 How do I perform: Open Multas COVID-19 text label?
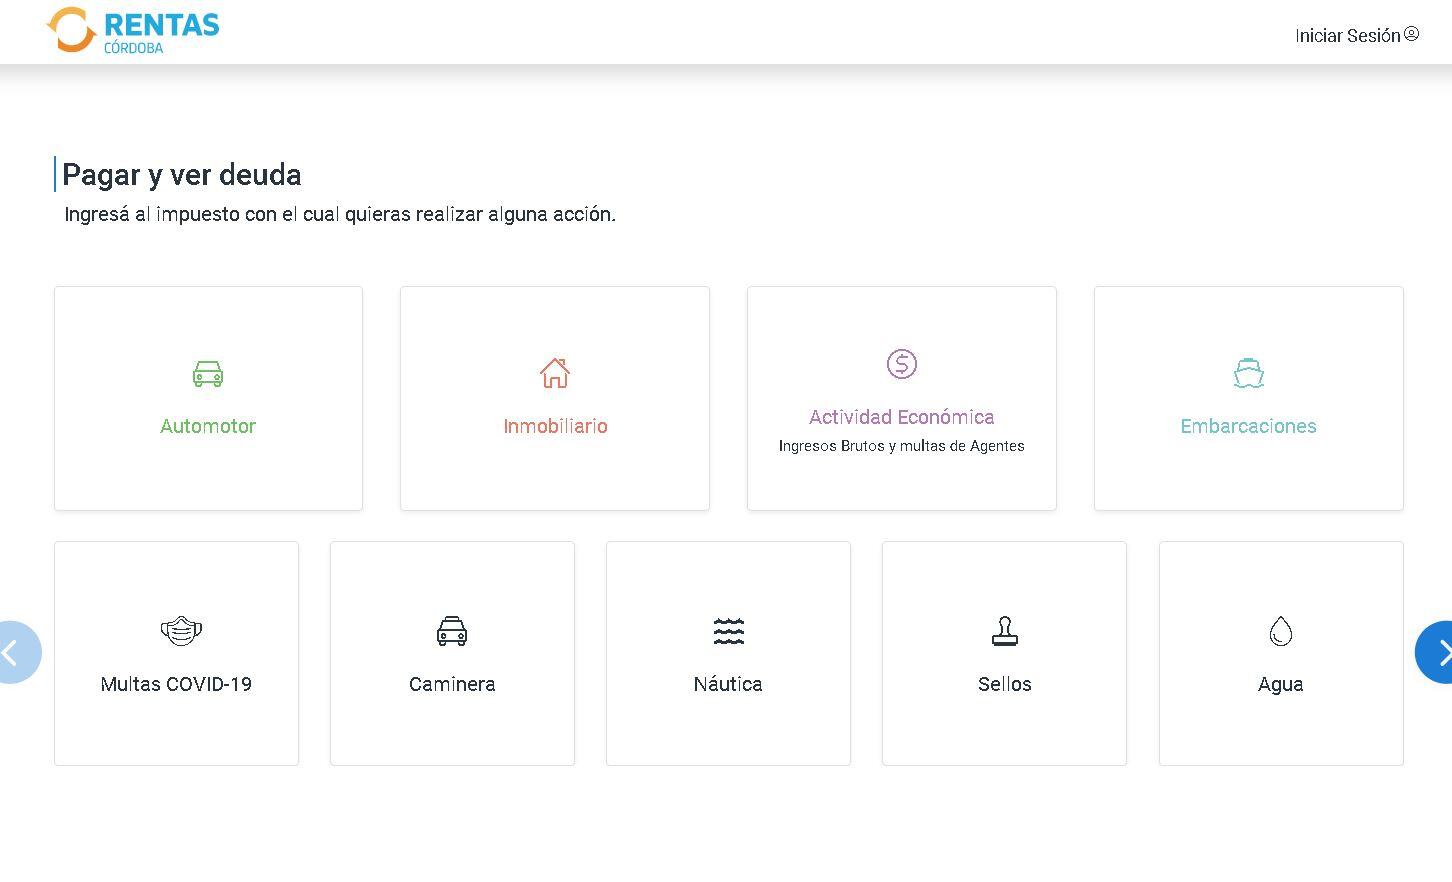tap(176, 684)
